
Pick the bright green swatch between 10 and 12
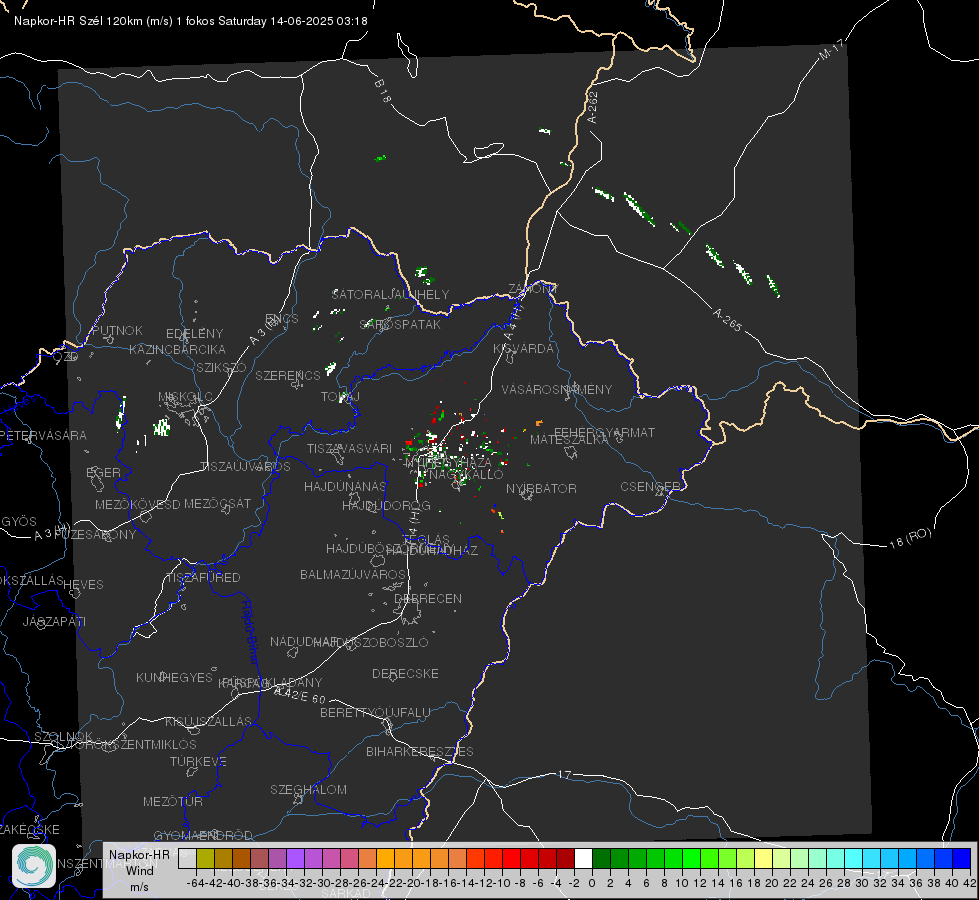coord(691,858)
